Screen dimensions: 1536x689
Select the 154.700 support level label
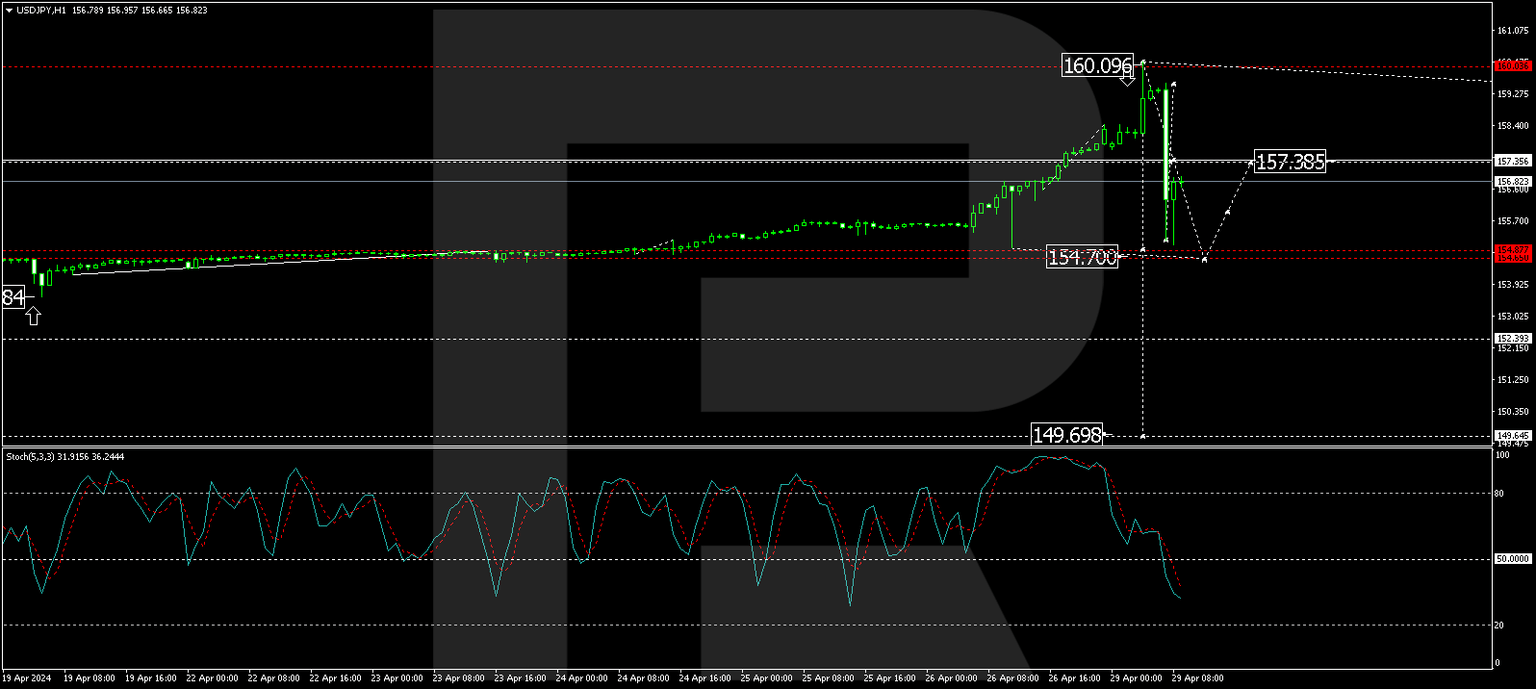[x=1083, y=257]
